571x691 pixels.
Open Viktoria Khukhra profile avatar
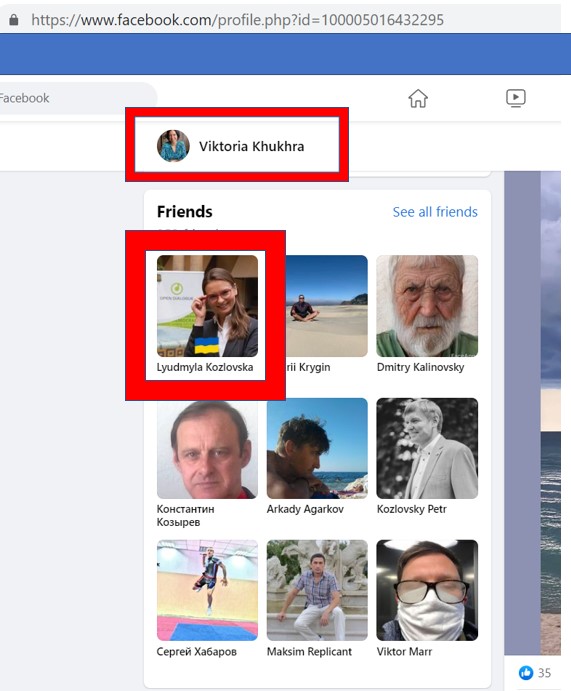tap(173, 146)
